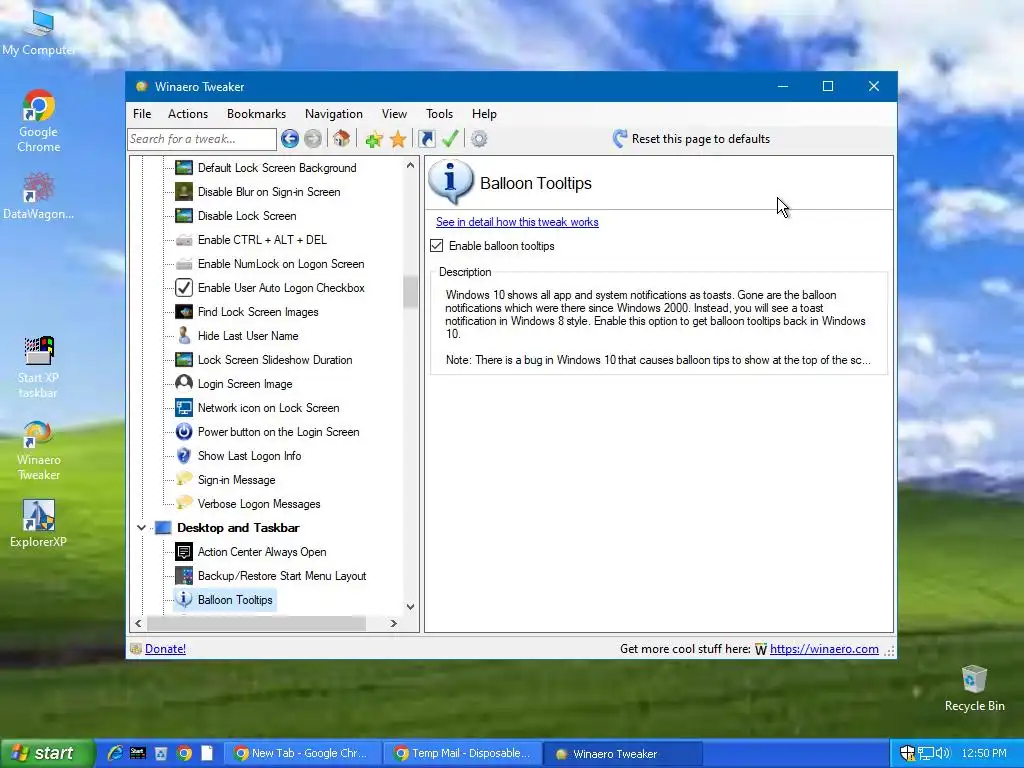Click the Hide Last User Name person icon
The image size is (1024, 768).
pos(184,336)
